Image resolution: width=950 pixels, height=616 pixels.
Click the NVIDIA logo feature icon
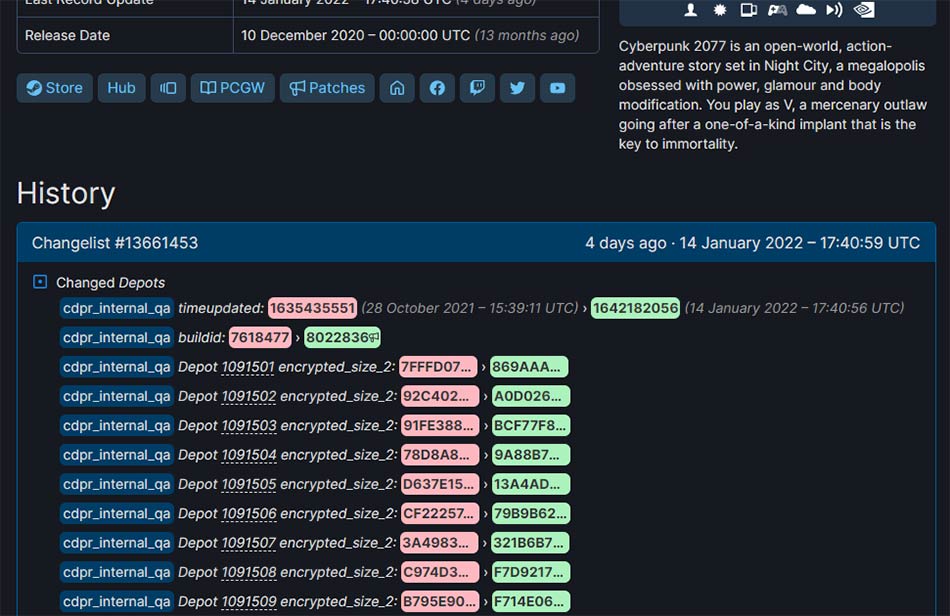point(864,10)
